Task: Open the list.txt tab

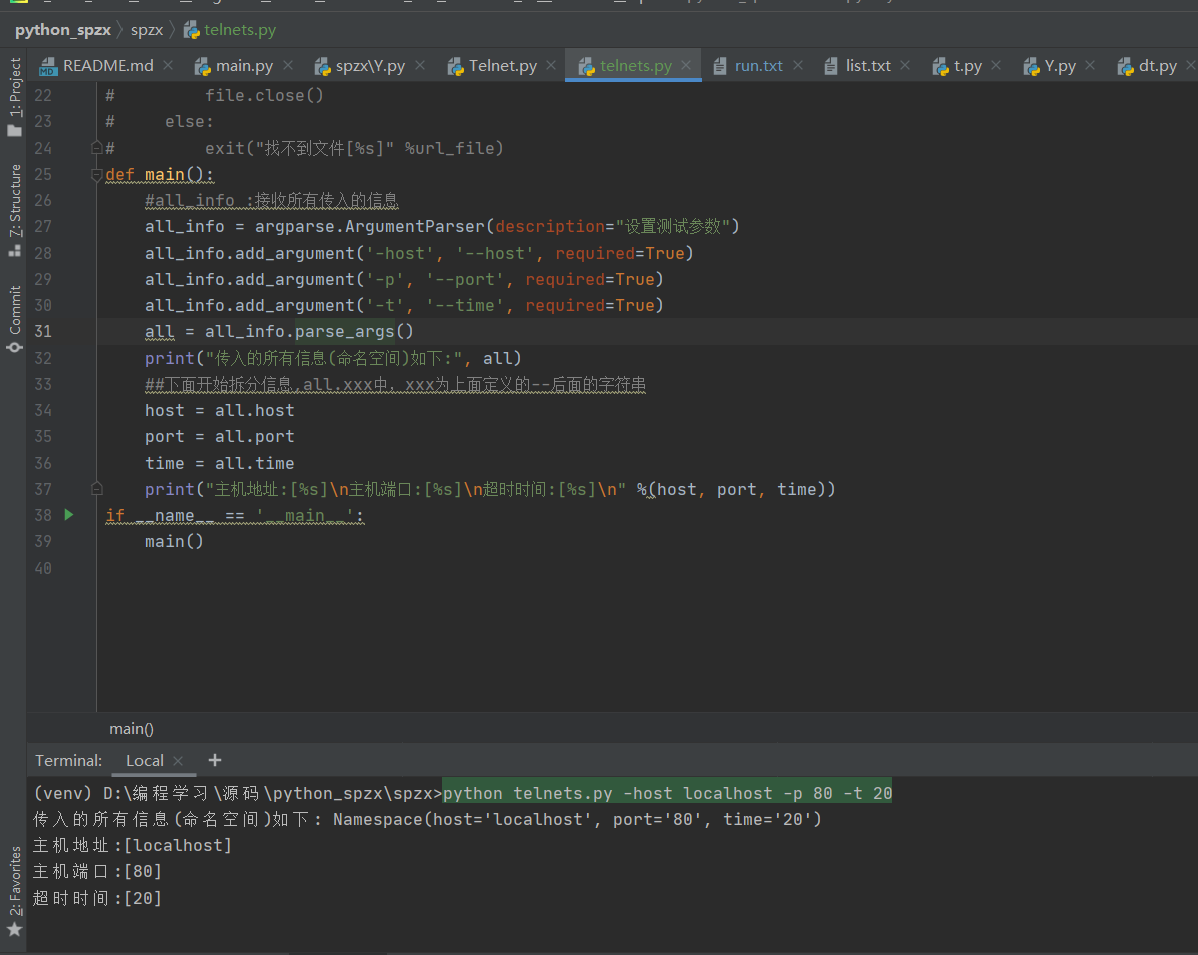Action: click(x=868, y=66)
